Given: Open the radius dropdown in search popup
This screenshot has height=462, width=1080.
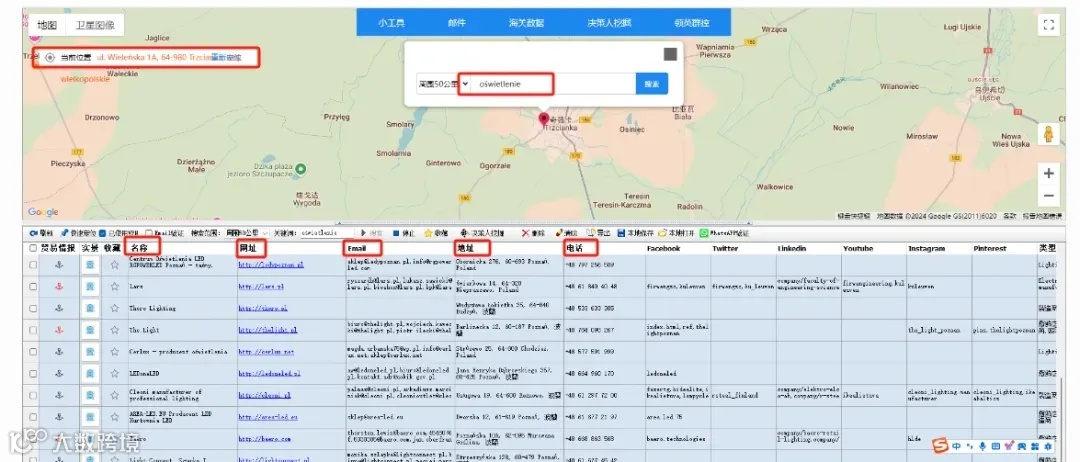Looking at the screenshot, I should [443, 83].
